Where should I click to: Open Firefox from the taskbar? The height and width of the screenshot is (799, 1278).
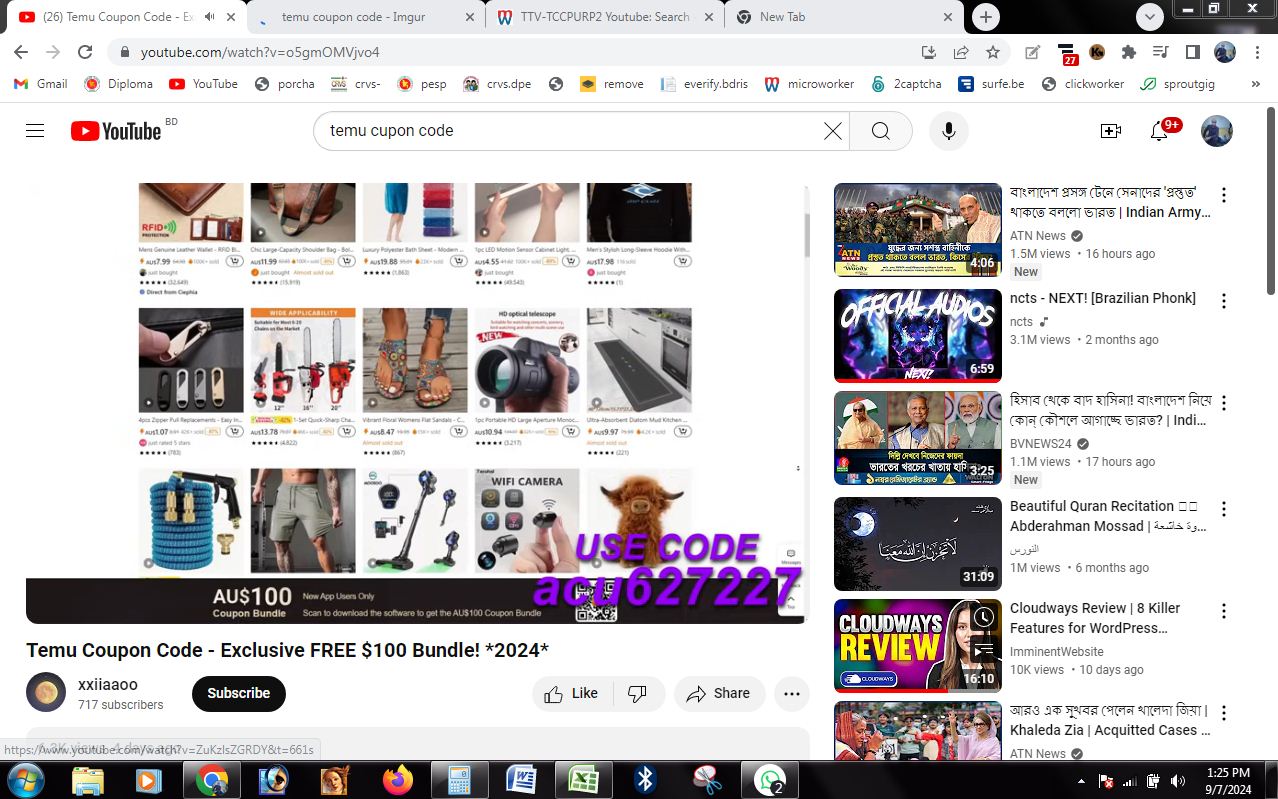(397, 780)
